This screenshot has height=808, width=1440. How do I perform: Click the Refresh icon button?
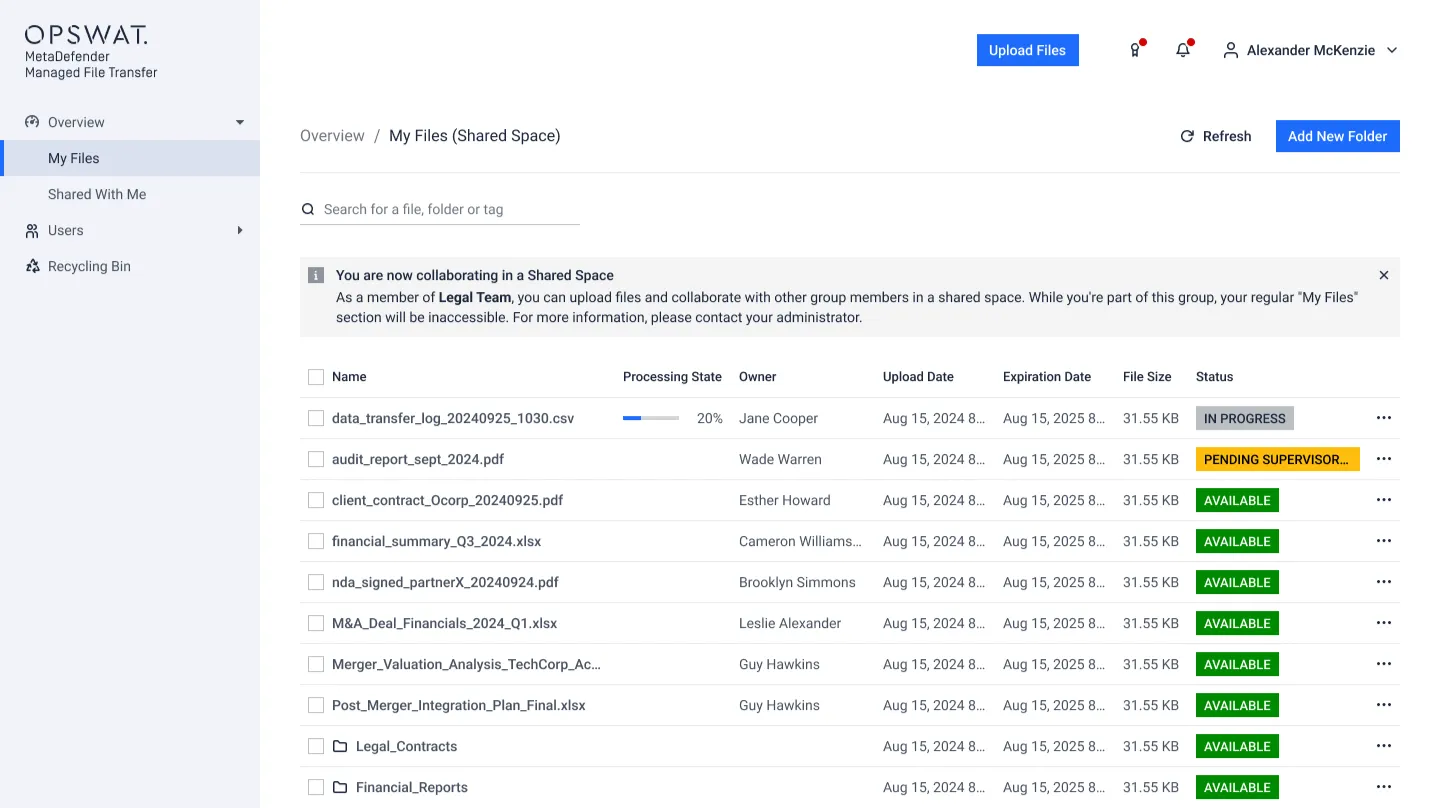pyautogui.click(x=1187, y=136)
